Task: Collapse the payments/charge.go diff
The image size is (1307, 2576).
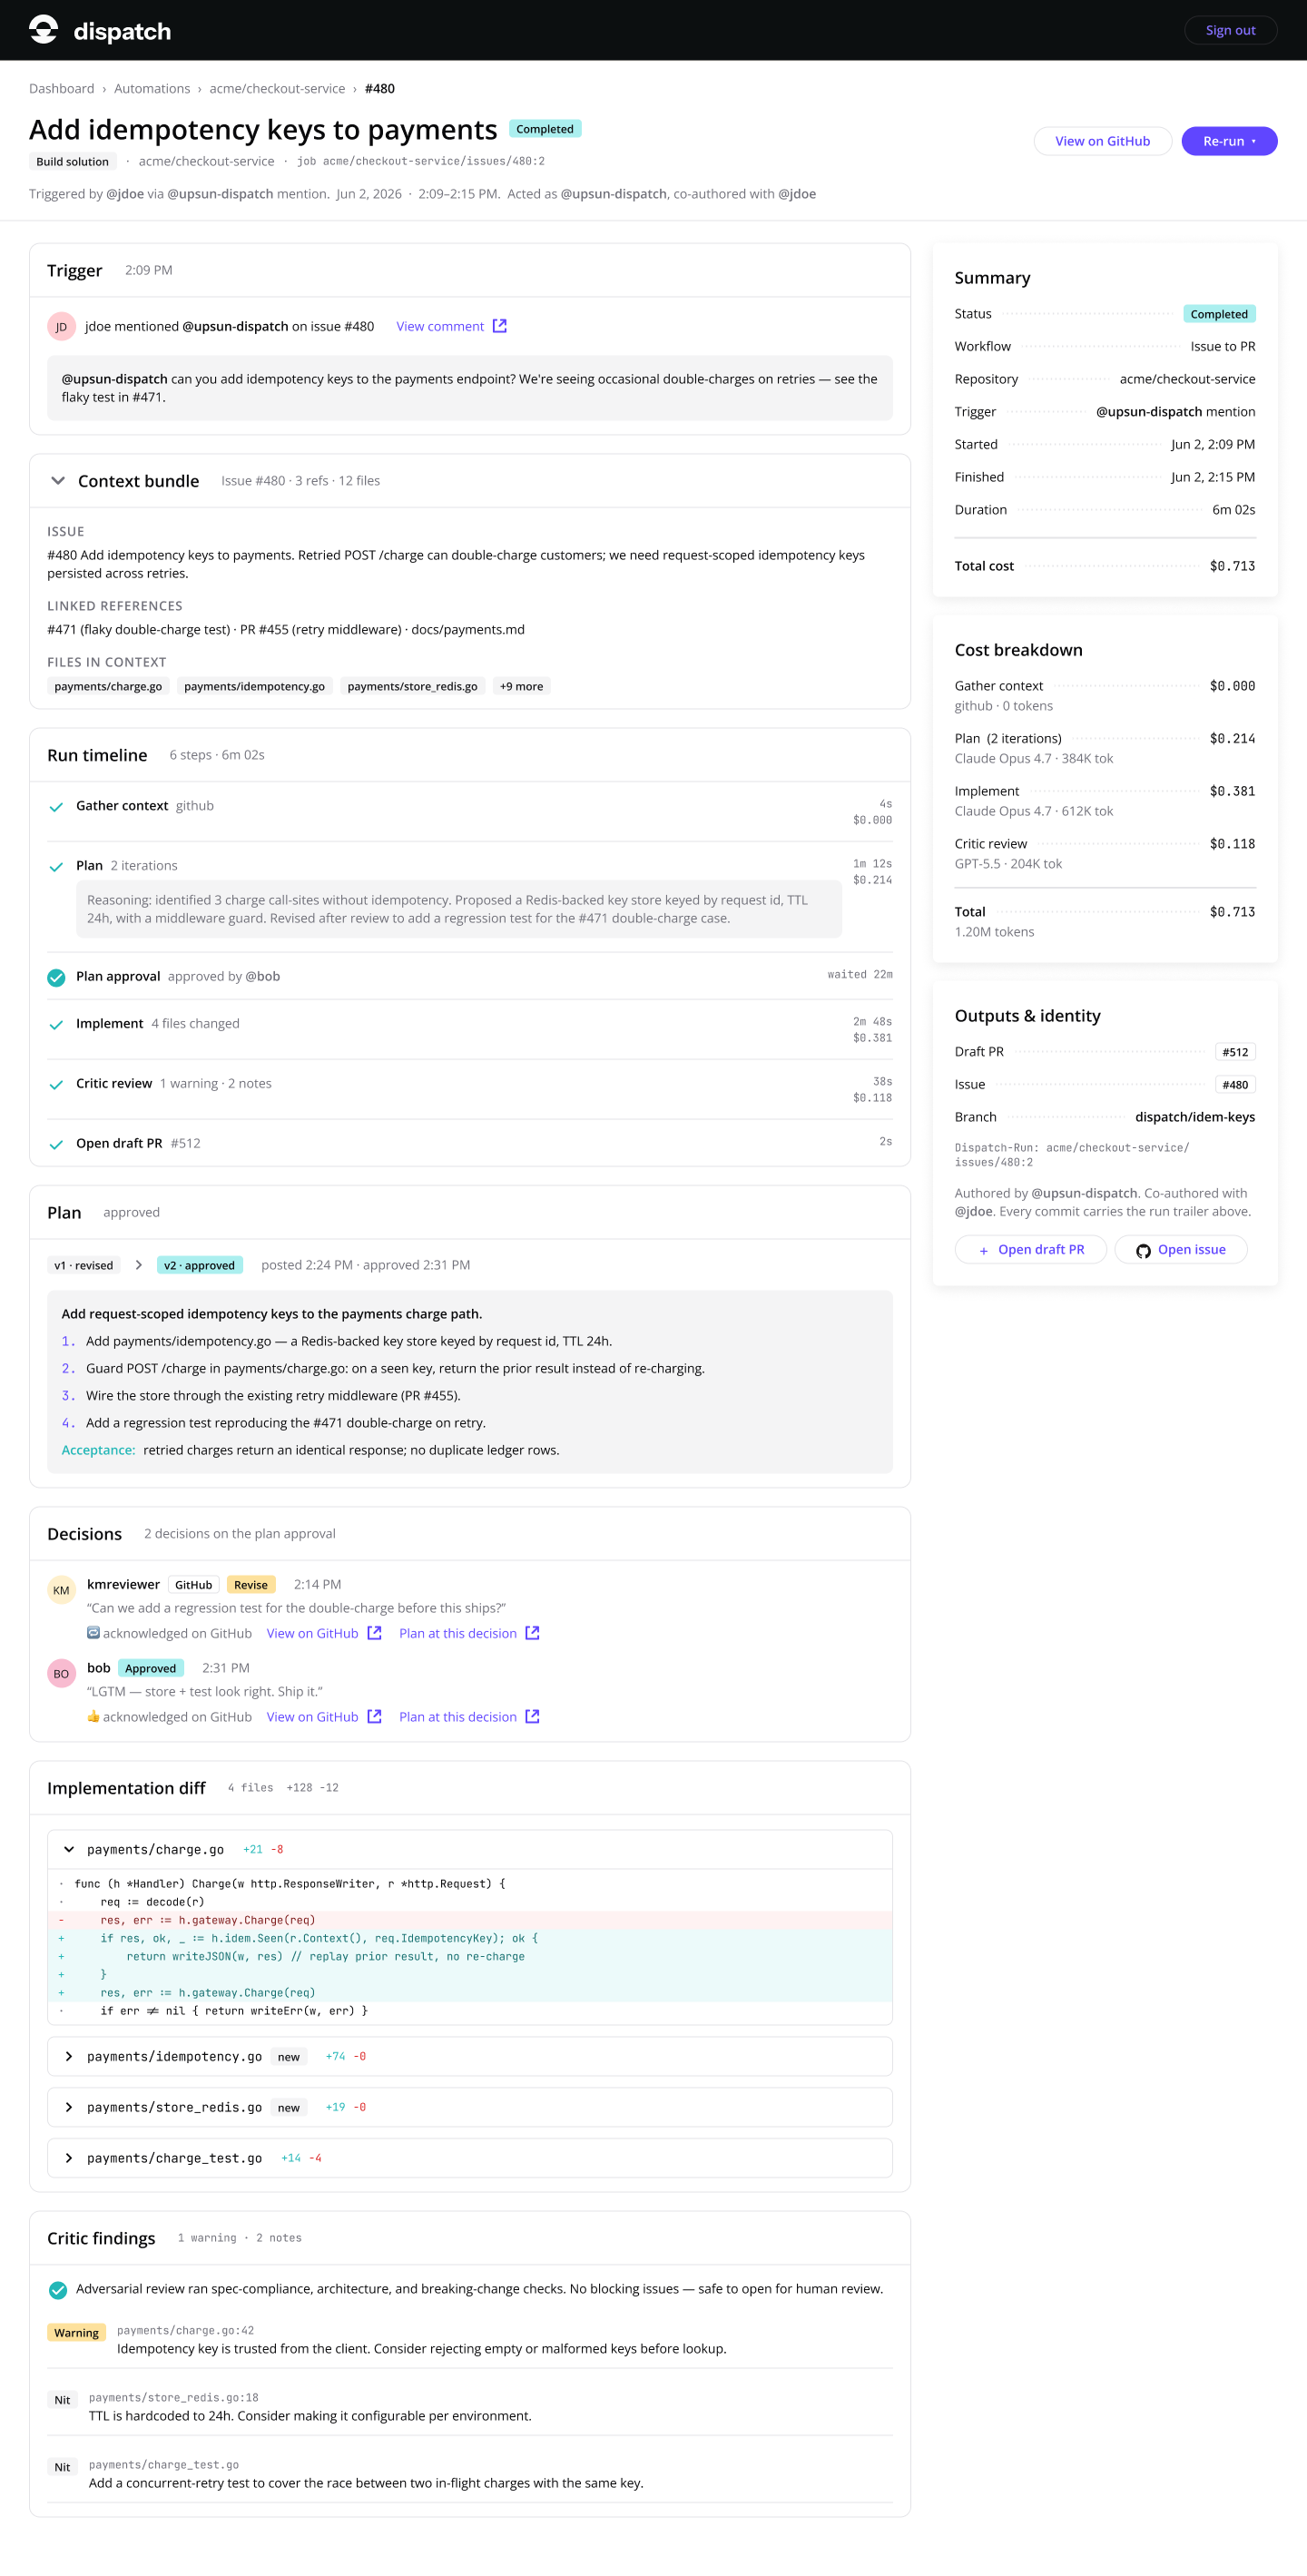Action: tap(69, 1849)
